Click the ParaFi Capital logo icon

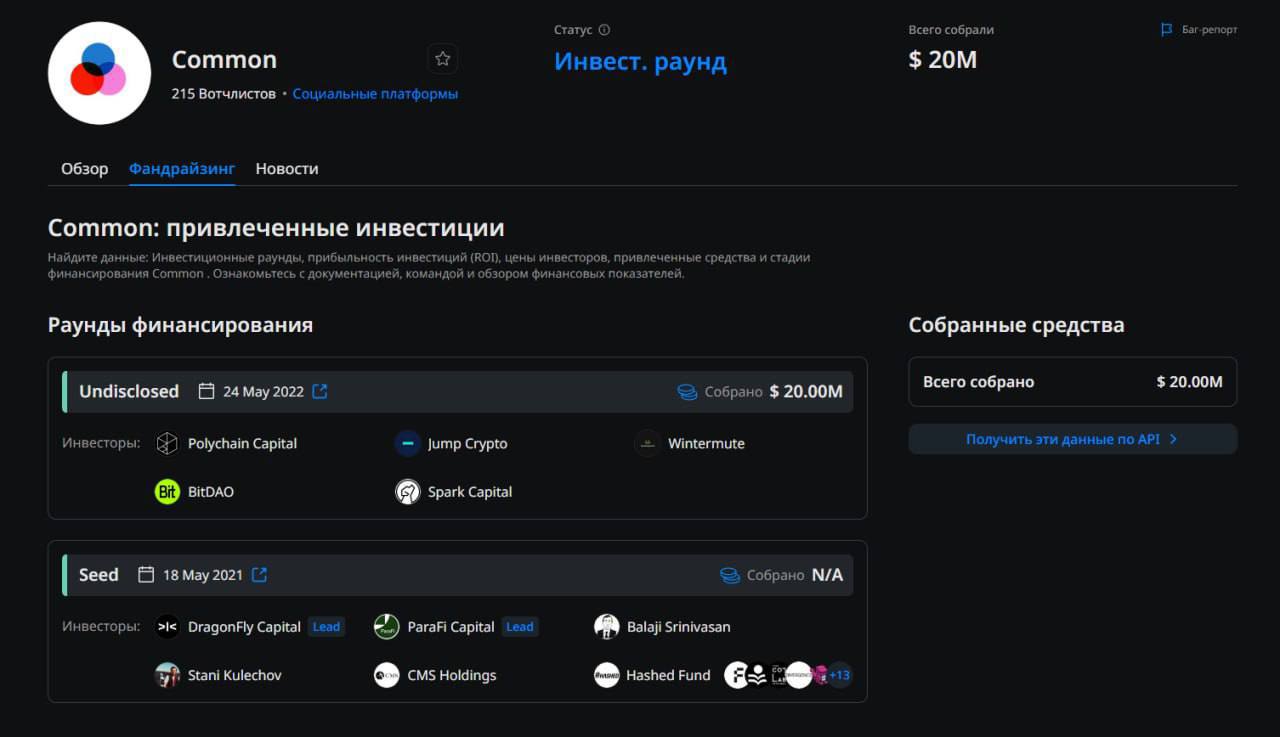click(x=386, y=627)
